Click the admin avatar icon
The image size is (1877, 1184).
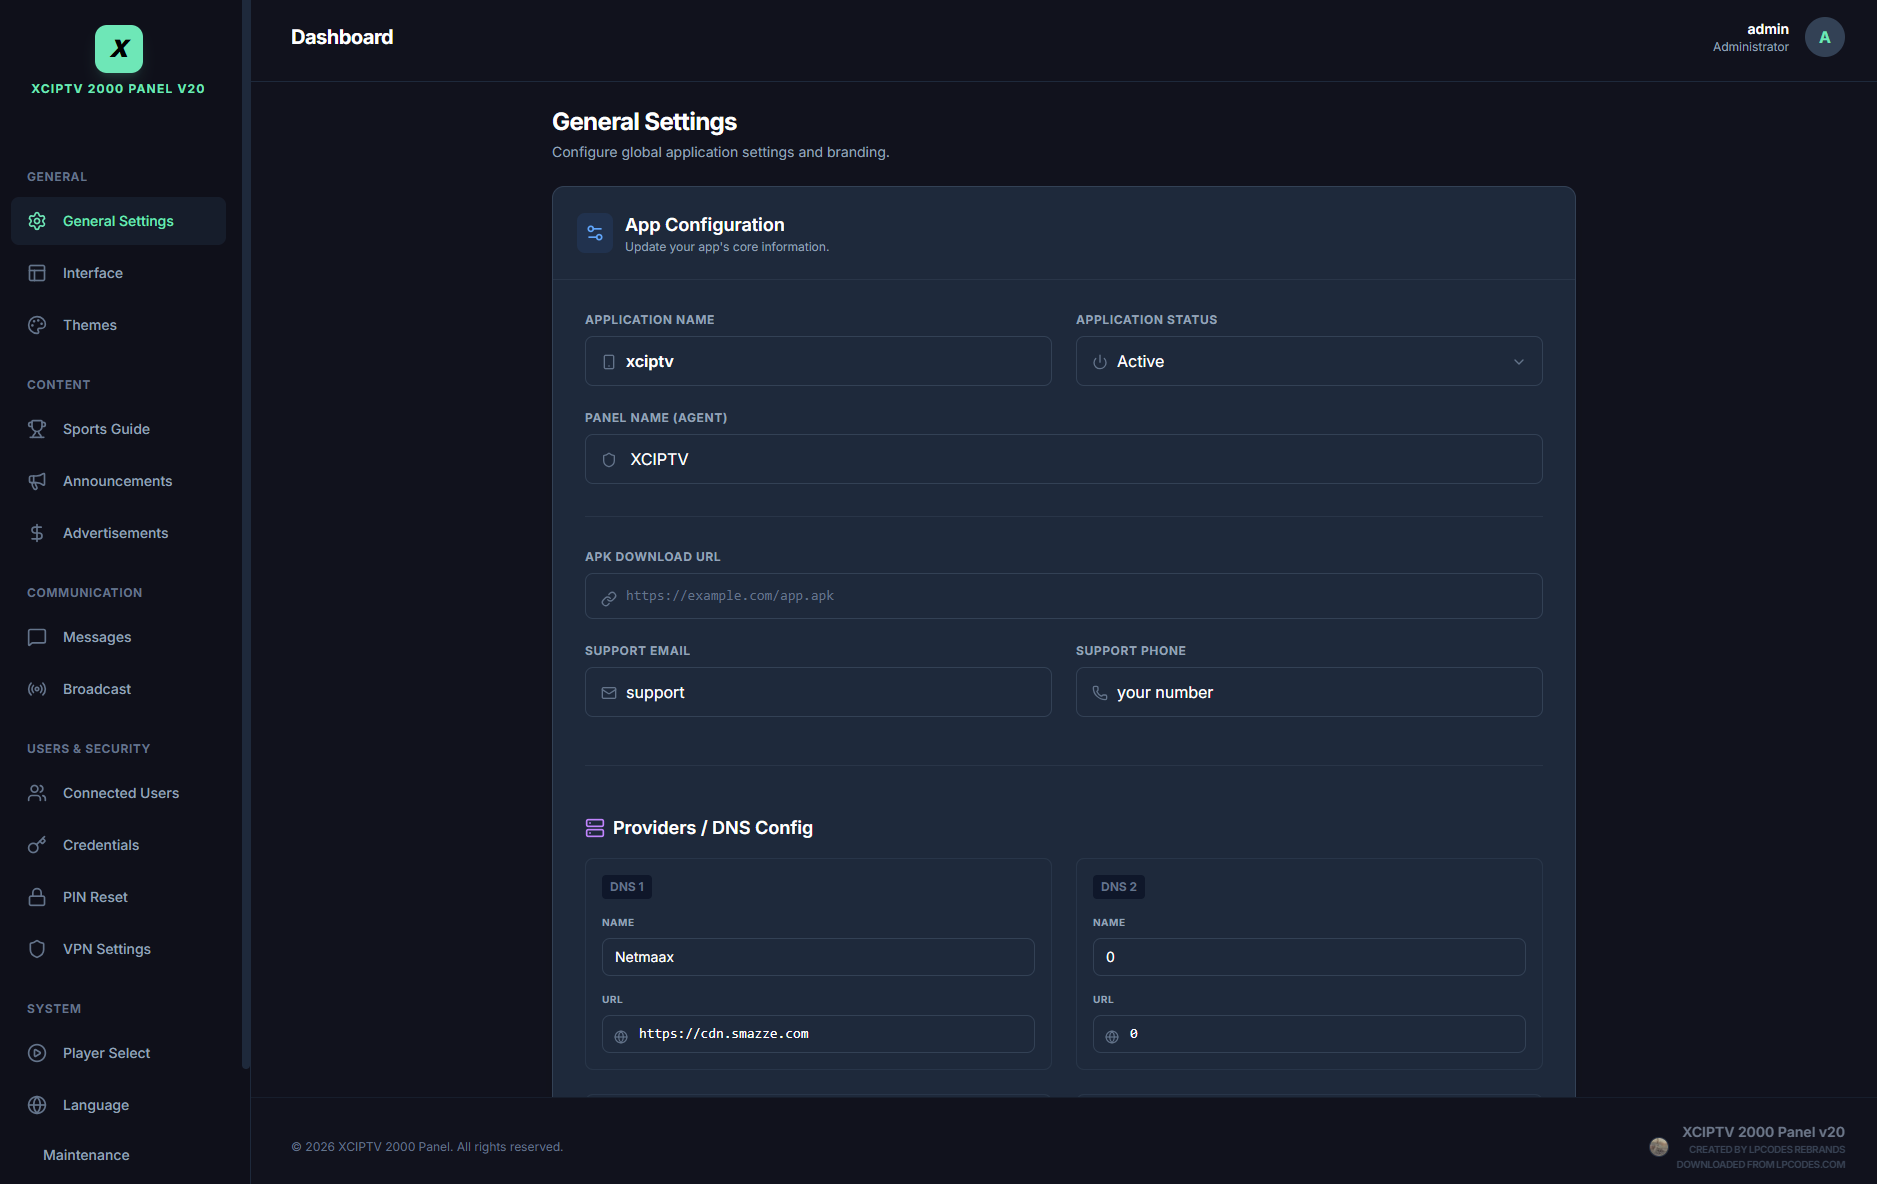pyautogui.click(x=1824, y=38)
